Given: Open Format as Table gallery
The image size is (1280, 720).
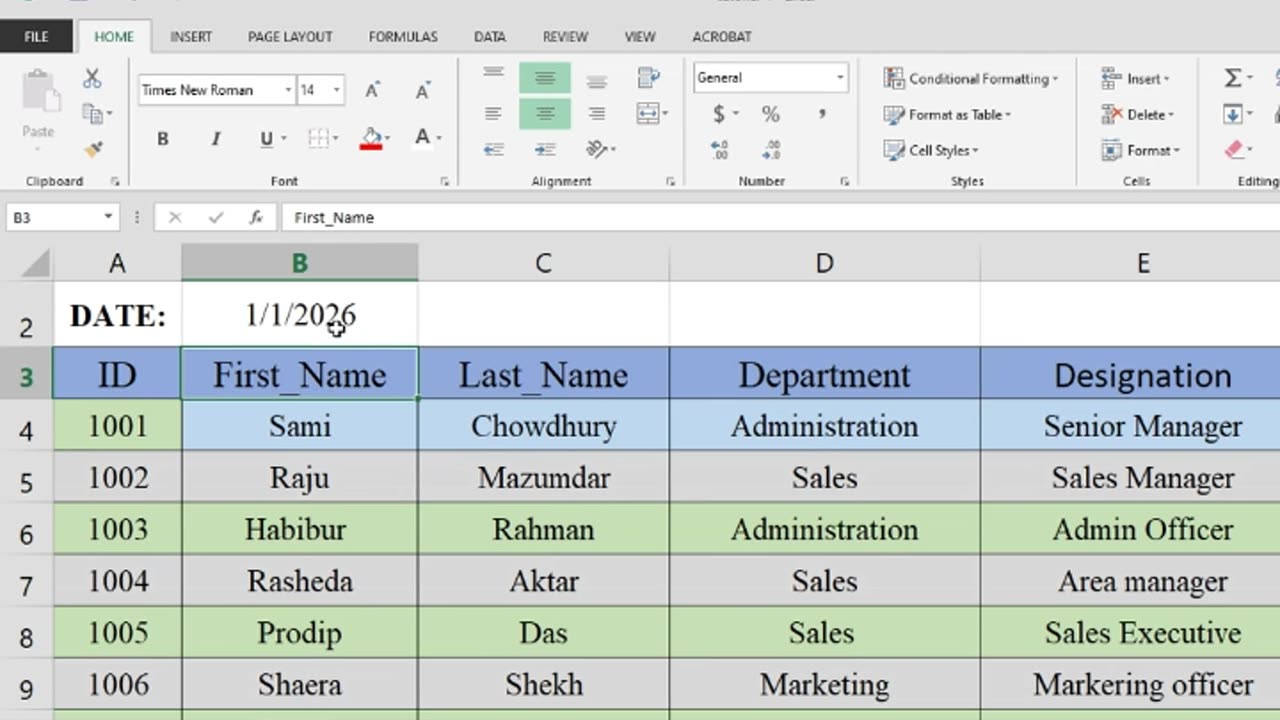Looking at the screenshot, I should click(947, 115).
